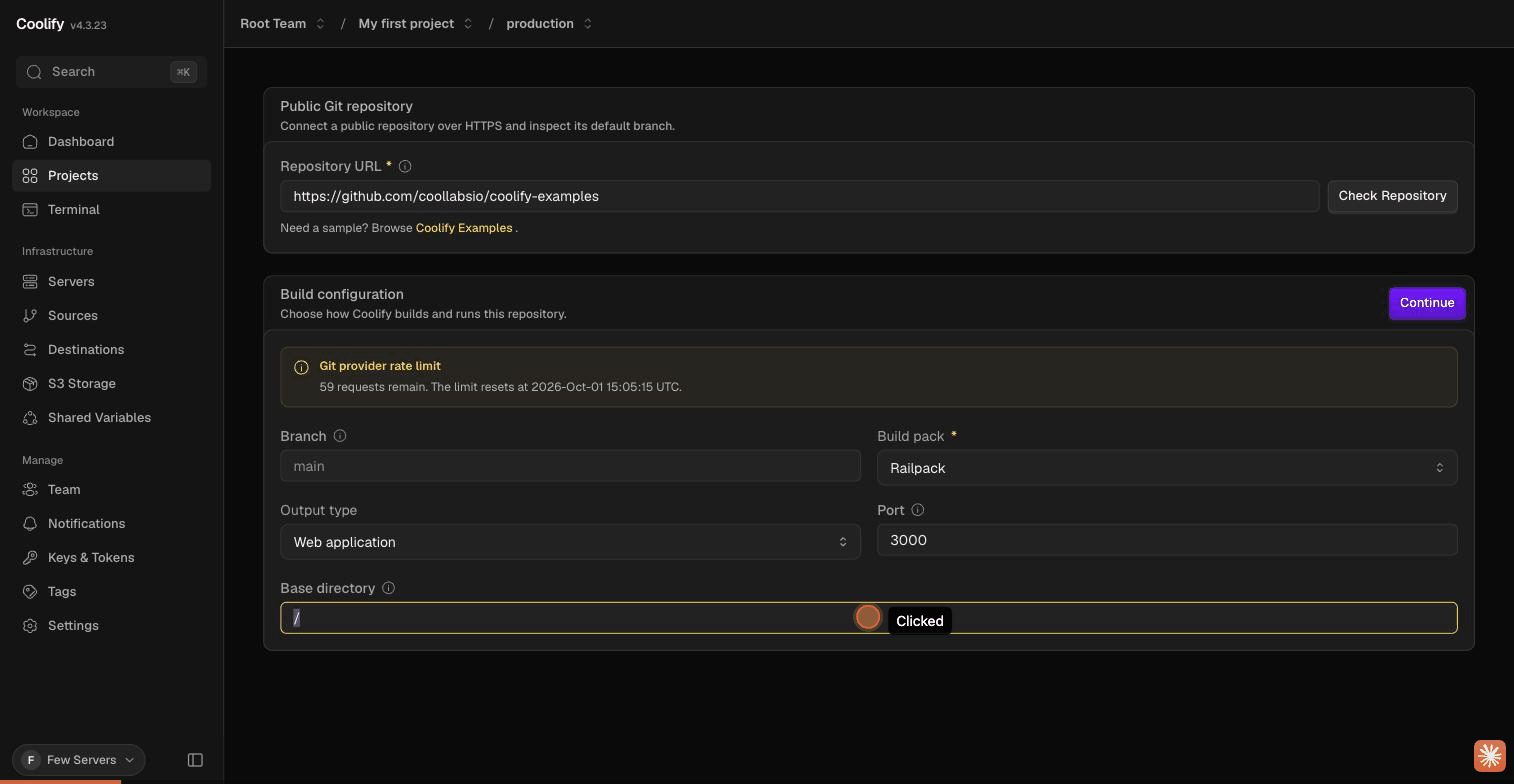Image resolution: width=1514 pixels, height=784 pixels.
Task: Click the Projects grid icon
Action: [31, 176]
